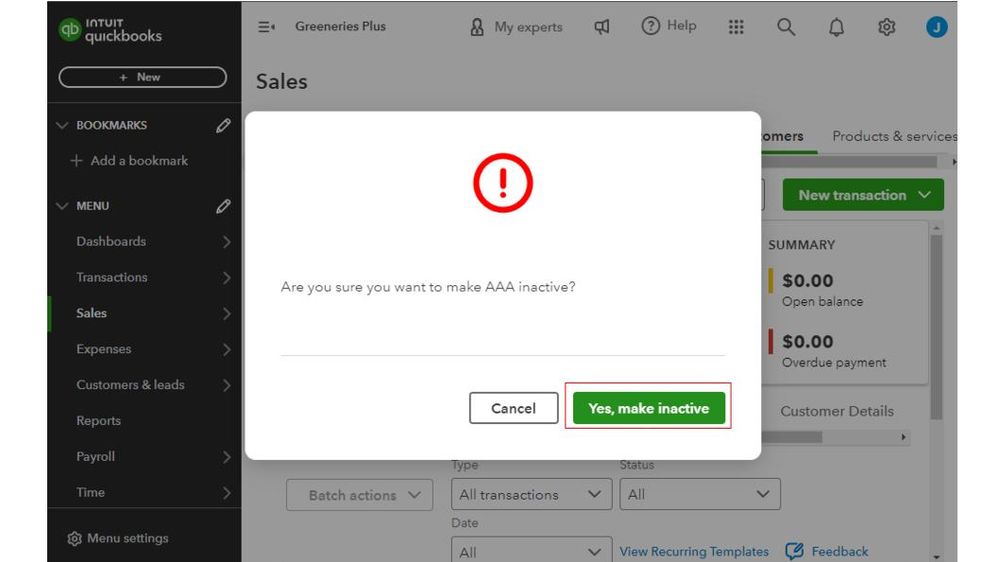The height and width of the screenshot is (562, 999).
Task: Select Expenses in the left menu
Action: point(104,349)
